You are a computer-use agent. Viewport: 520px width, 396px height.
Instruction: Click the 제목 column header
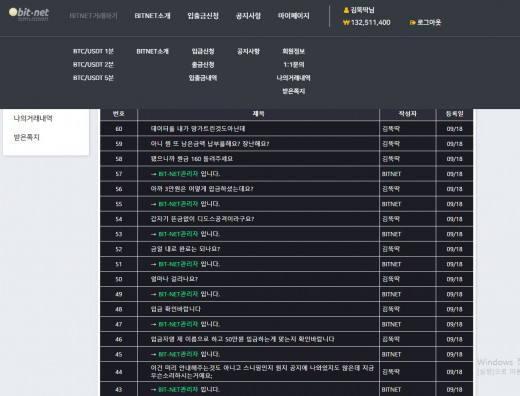(x=258, y=114)
